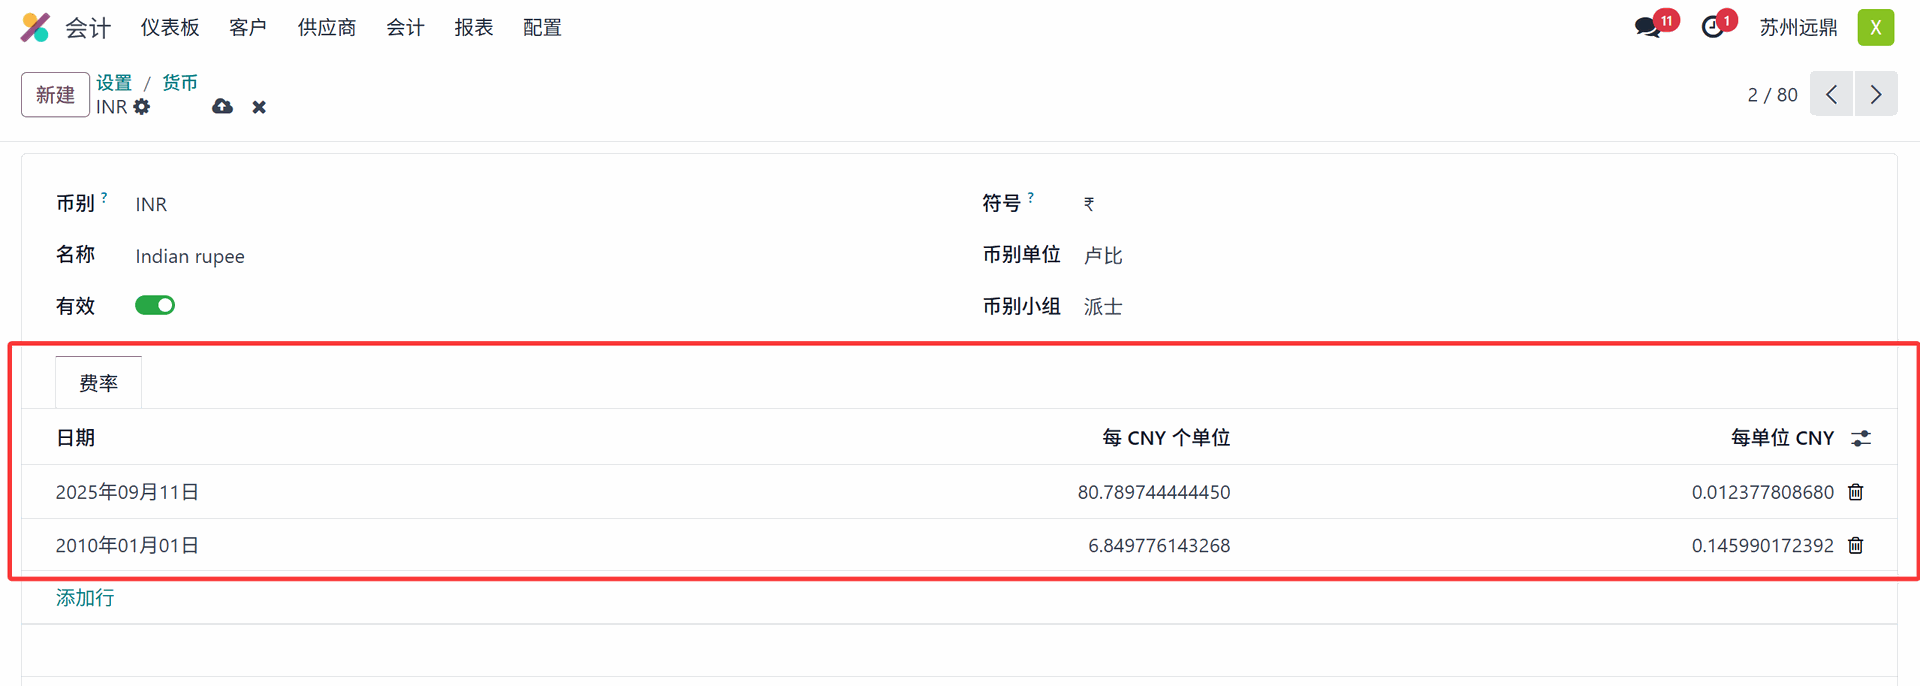The height and width of the screenshot is (686, 1920).
Task: Delete the 2010年01月01日 rate row
Action: 1856,546
